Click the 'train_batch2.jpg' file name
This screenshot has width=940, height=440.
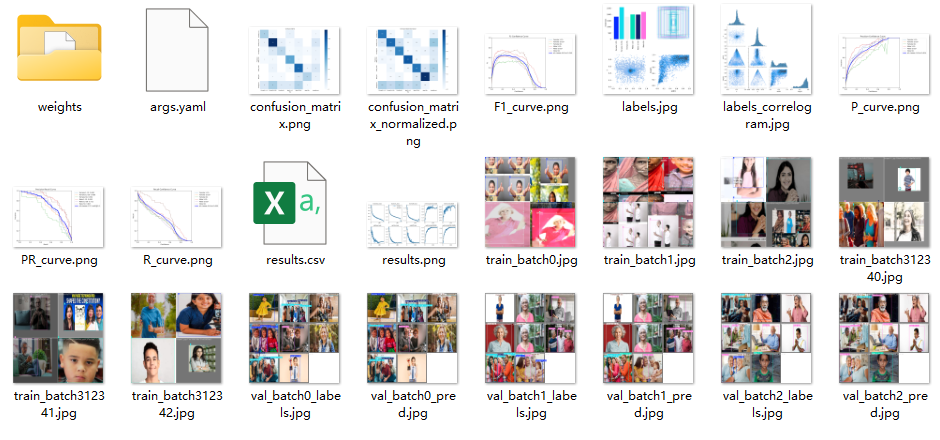[766, 261]
